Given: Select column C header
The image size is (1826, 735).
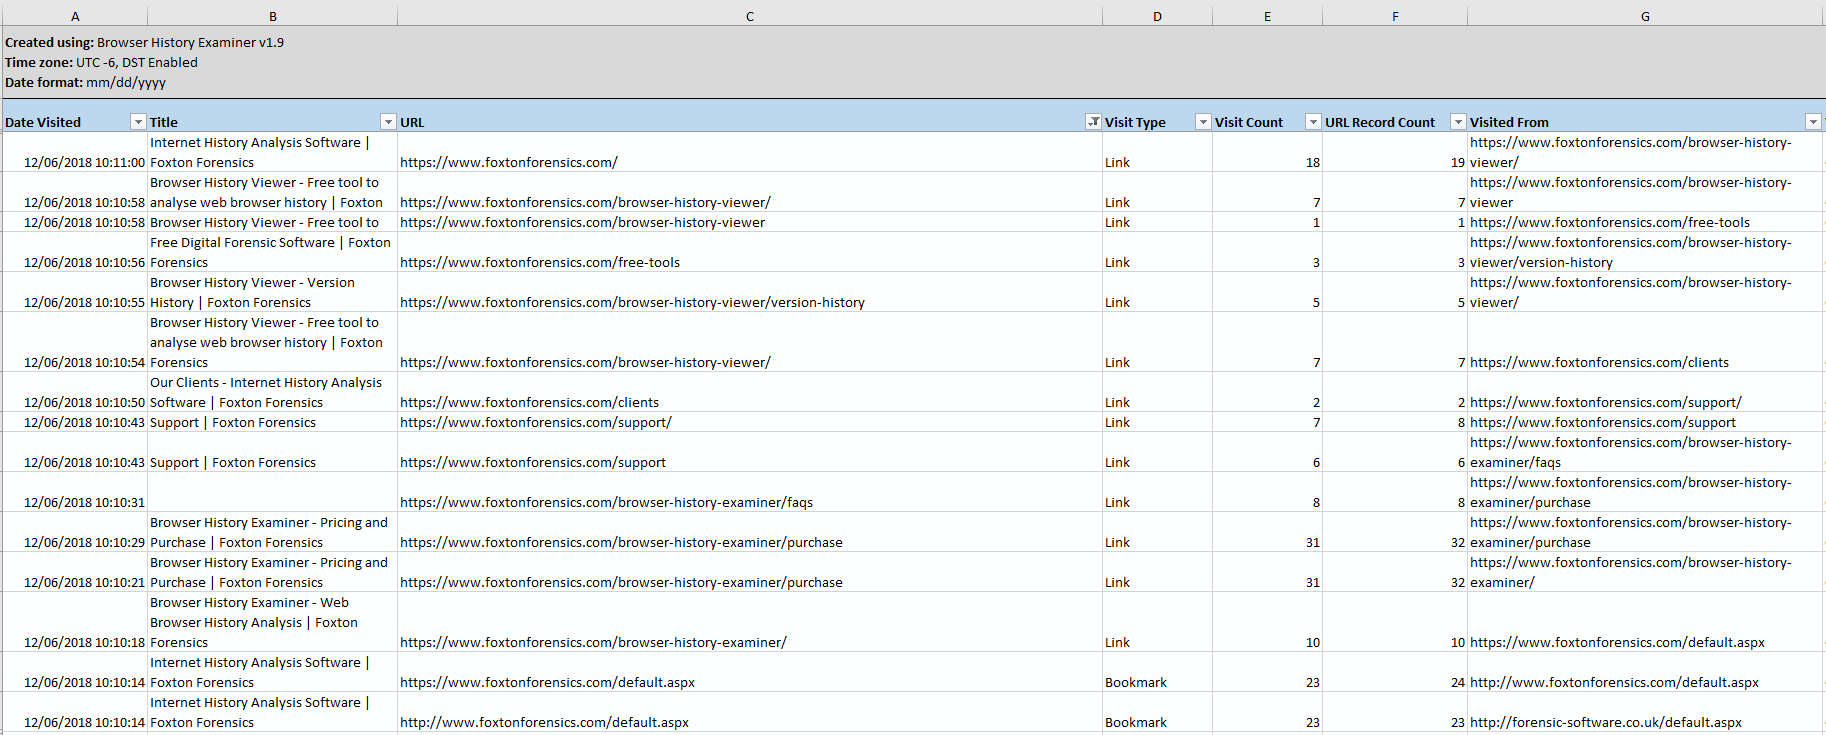Looking at the screenshot, I should pyautogui.click(x=750, y=16).
